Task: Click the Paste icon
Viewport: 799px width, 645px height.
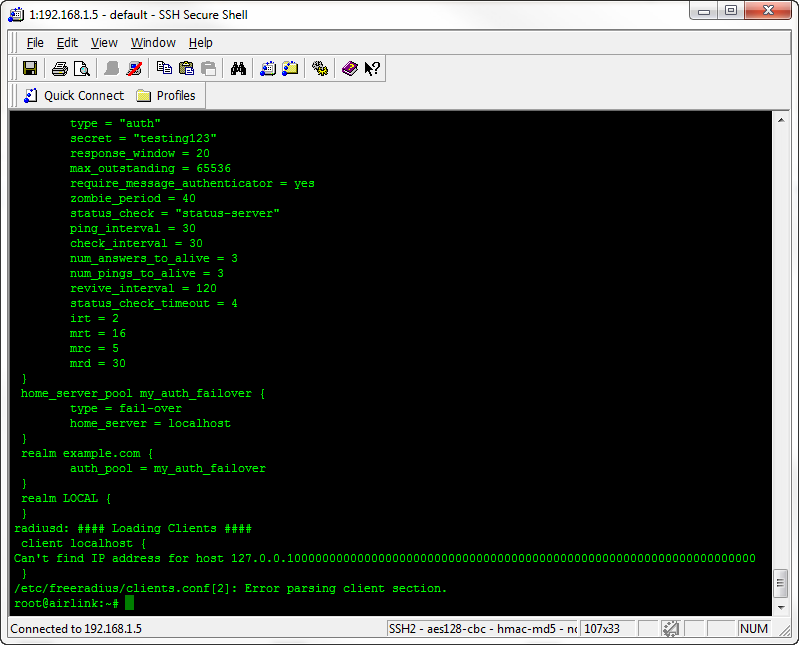Action: [187, 68]
